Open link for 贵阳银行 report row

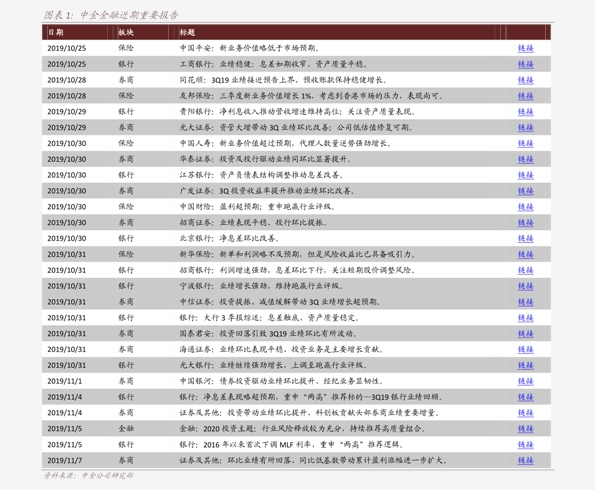pos(526,112)
